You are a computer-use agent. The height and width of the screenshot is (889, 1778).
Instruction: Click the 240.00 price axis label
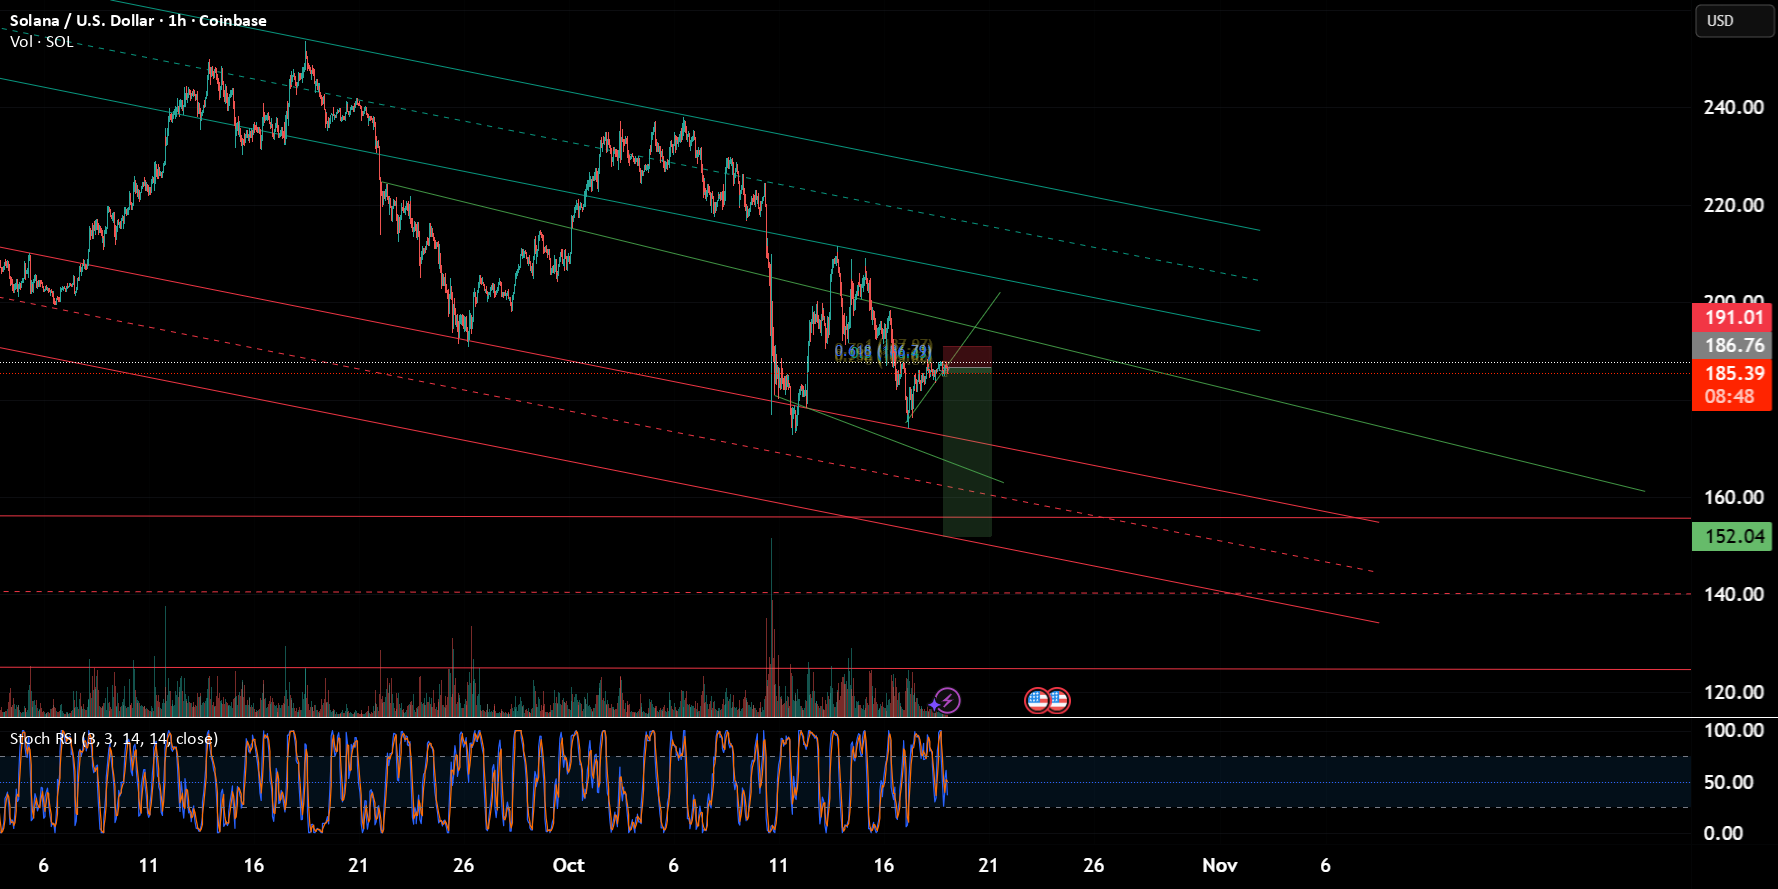click(x=1733, y=107)
